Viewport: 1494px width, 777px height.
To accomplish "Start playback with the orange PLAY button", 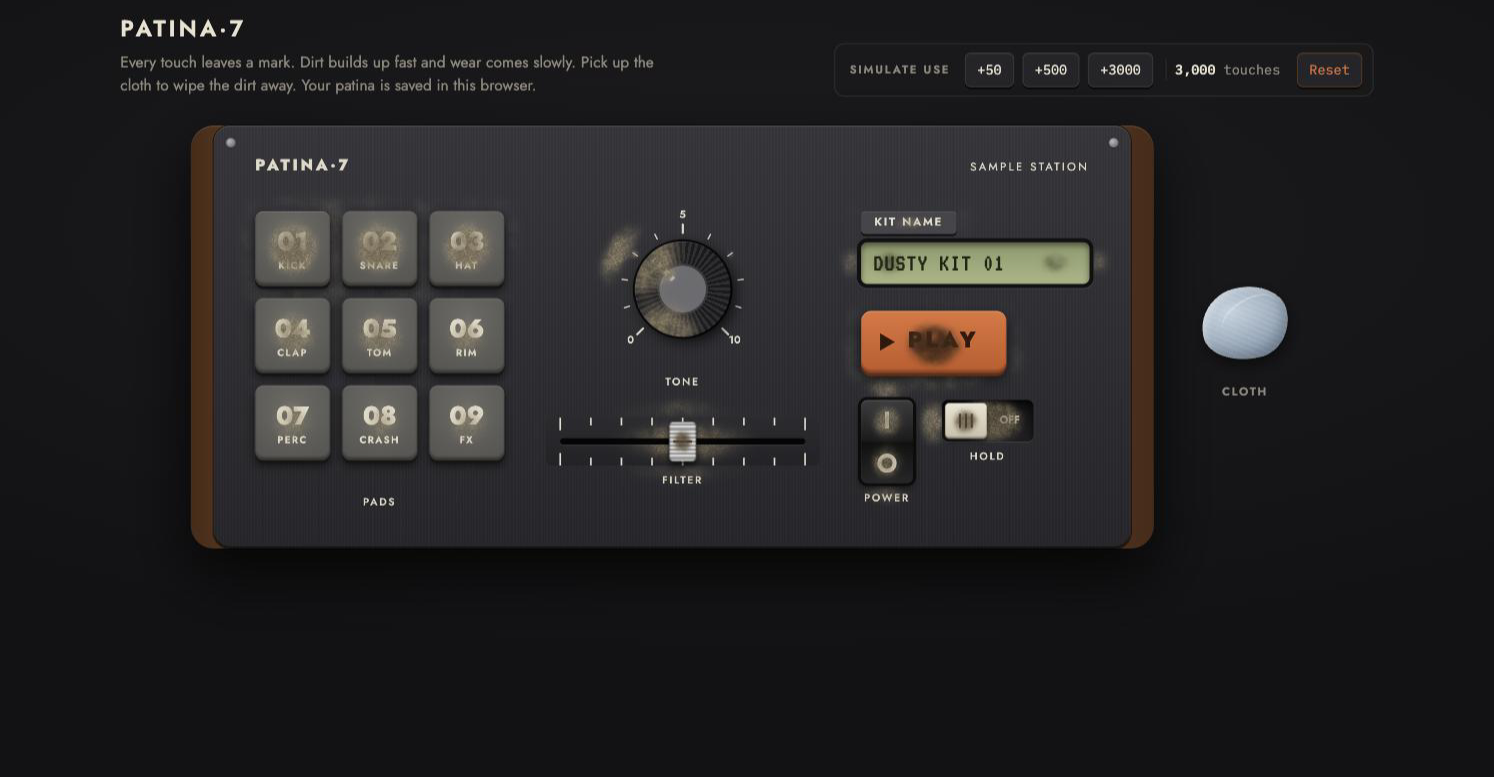I will click(x=933, y=342).
